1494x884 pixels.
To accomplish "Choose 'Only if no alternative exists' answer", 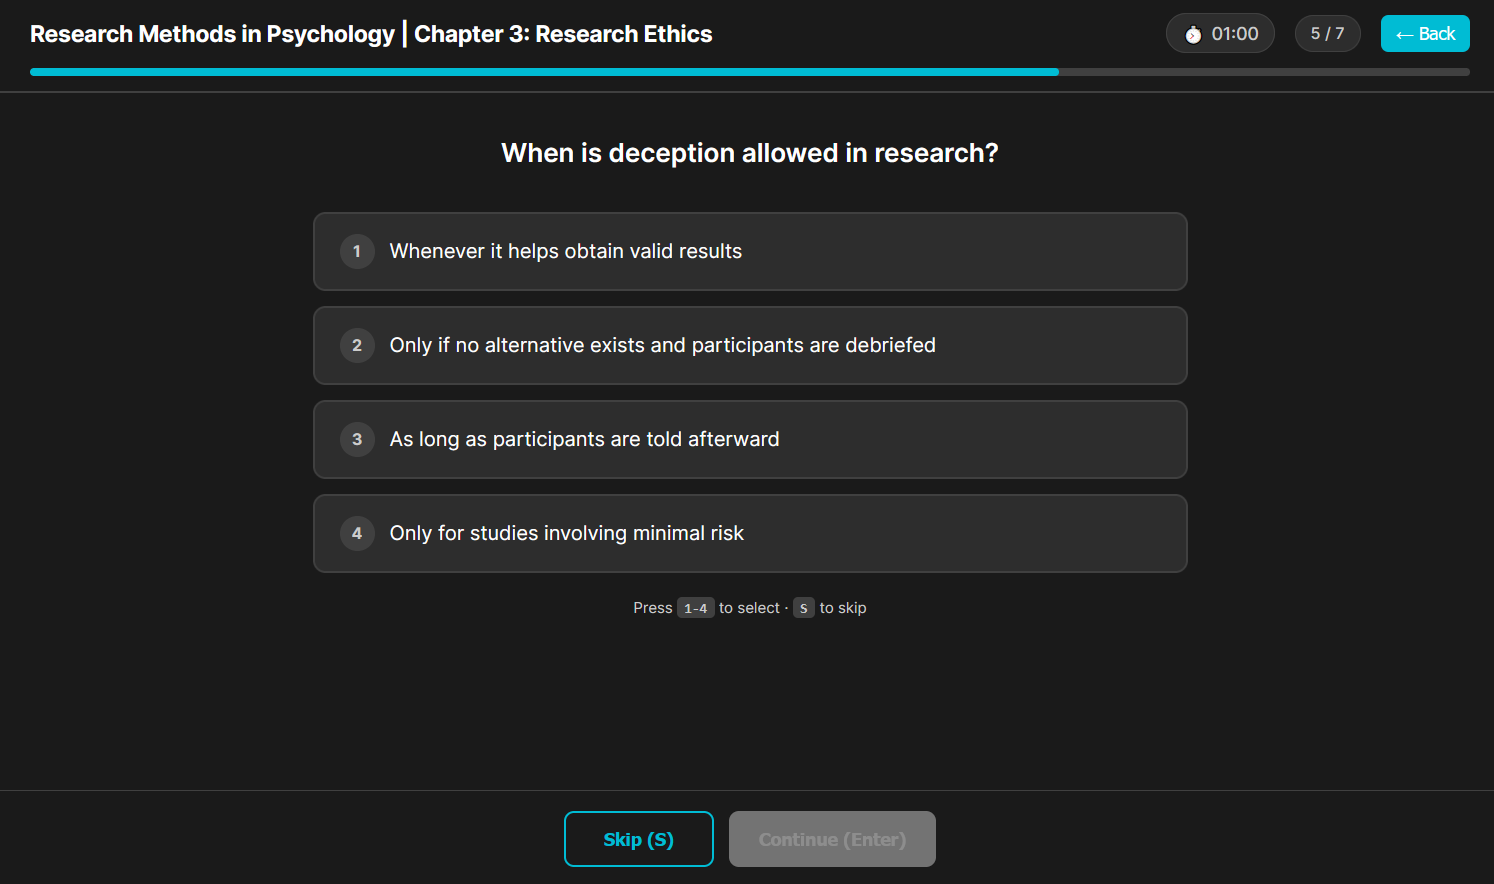I will 750,345.
